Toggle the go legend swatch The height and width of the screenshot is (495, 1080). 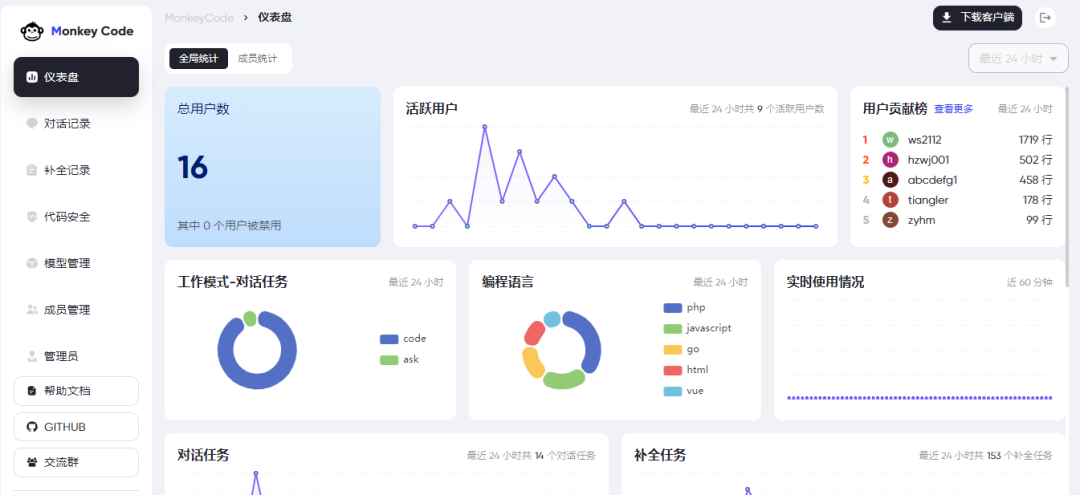click(673, 349)
